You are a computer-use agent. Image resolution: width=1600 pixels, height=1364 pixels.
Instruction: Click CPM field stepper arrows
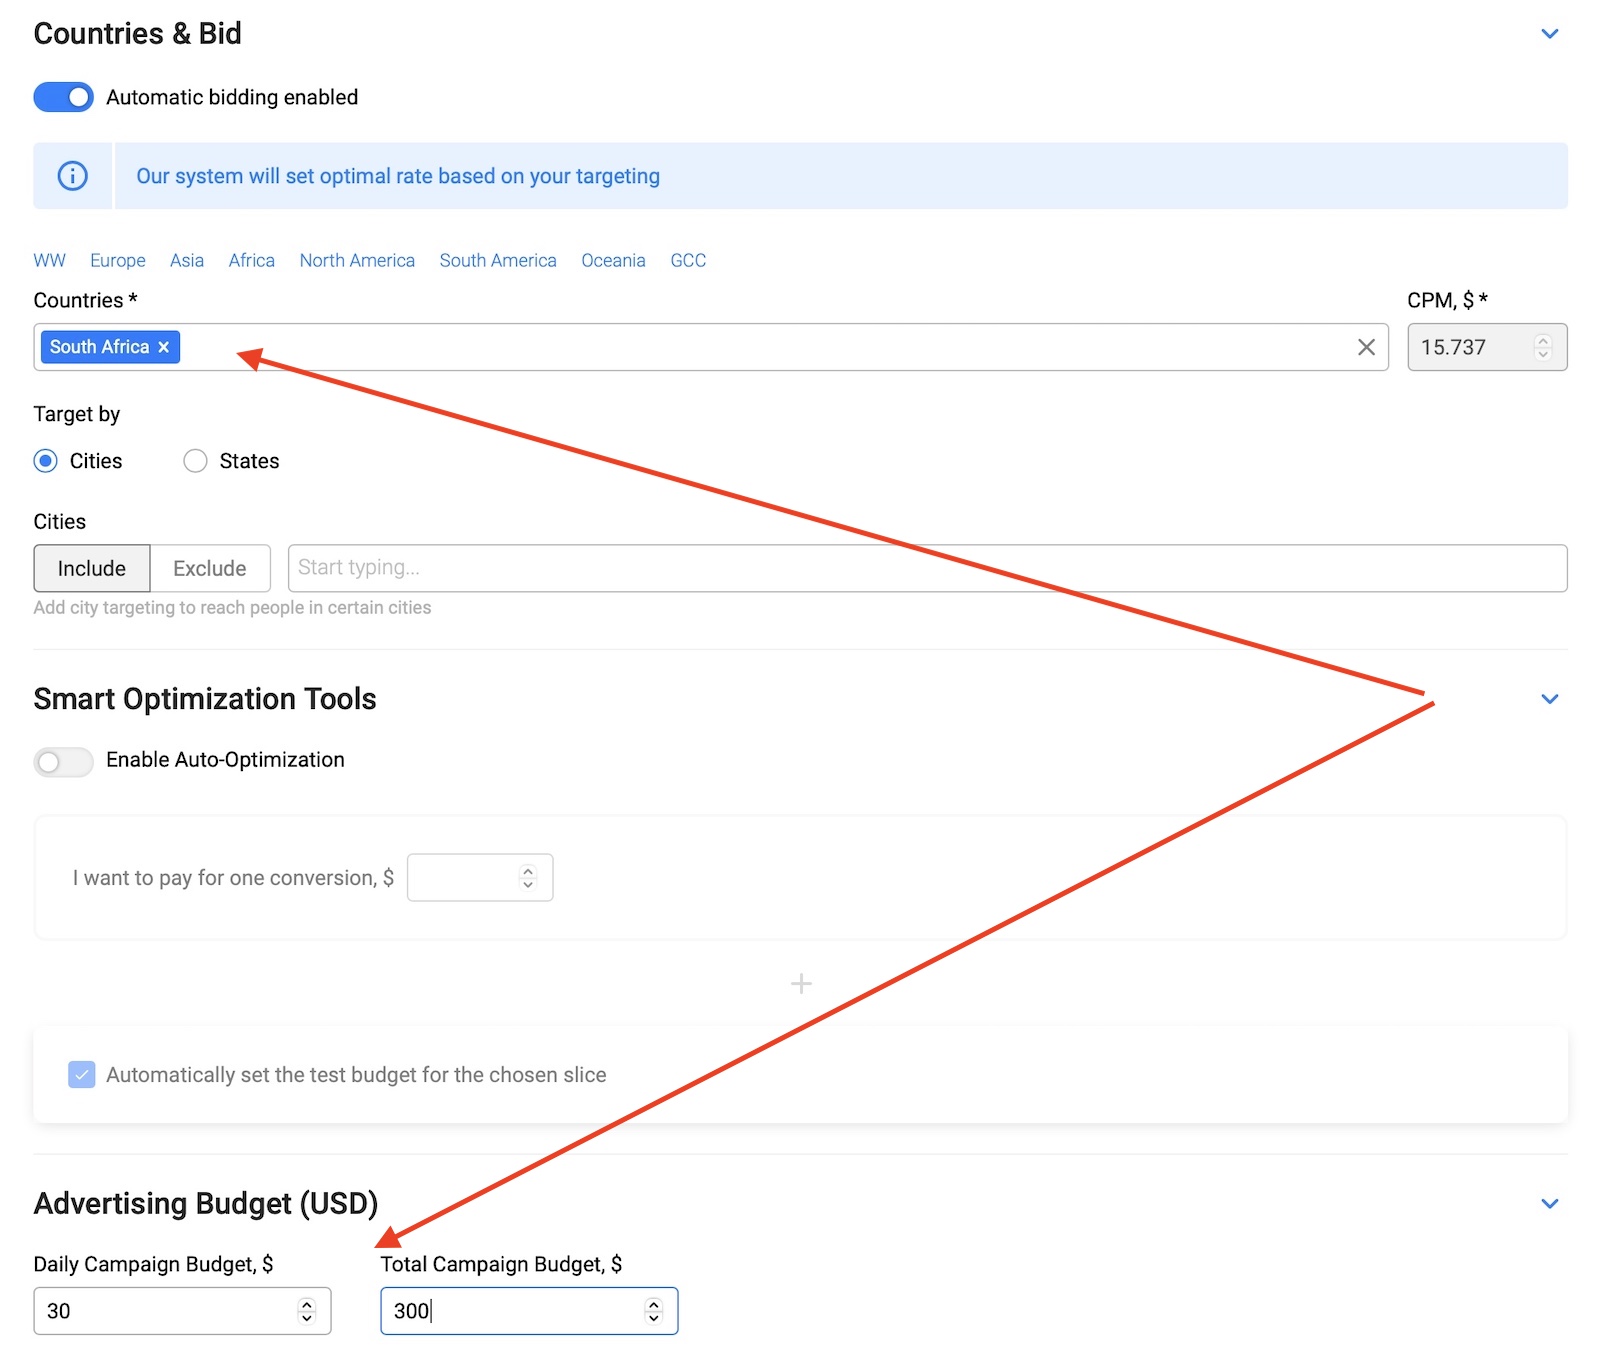(1543, 347)
